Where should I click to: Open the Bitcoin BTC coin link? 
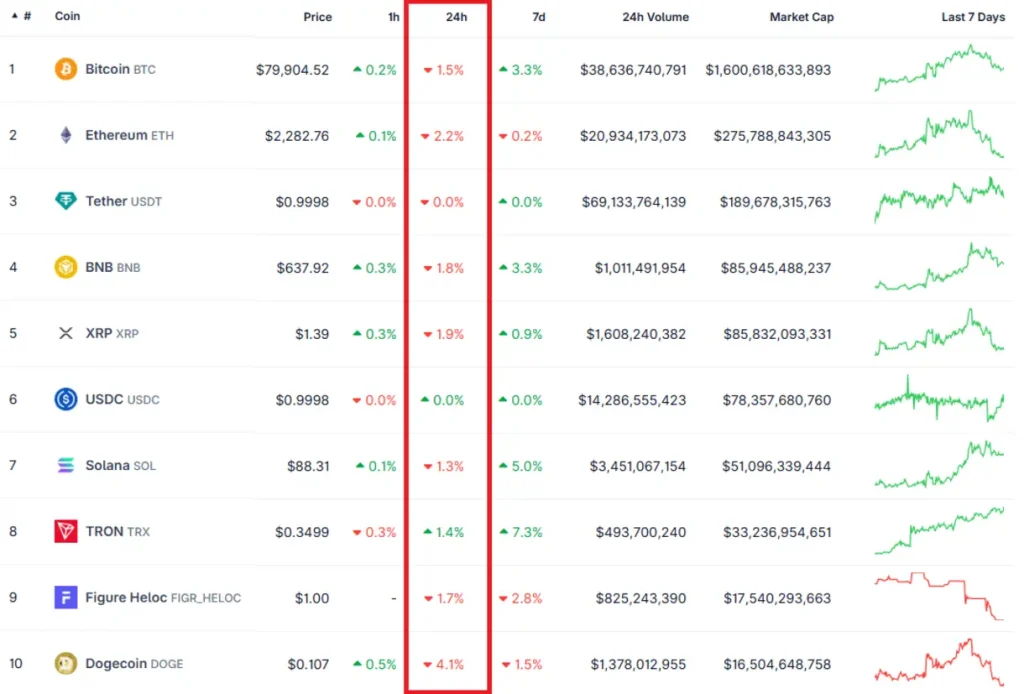pos(120,69)
